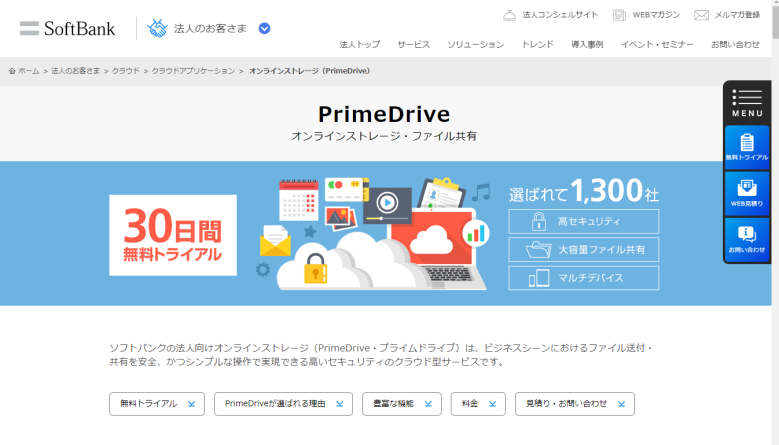
Task: Open 法人トップ menu item
Action: pos(360,45)
